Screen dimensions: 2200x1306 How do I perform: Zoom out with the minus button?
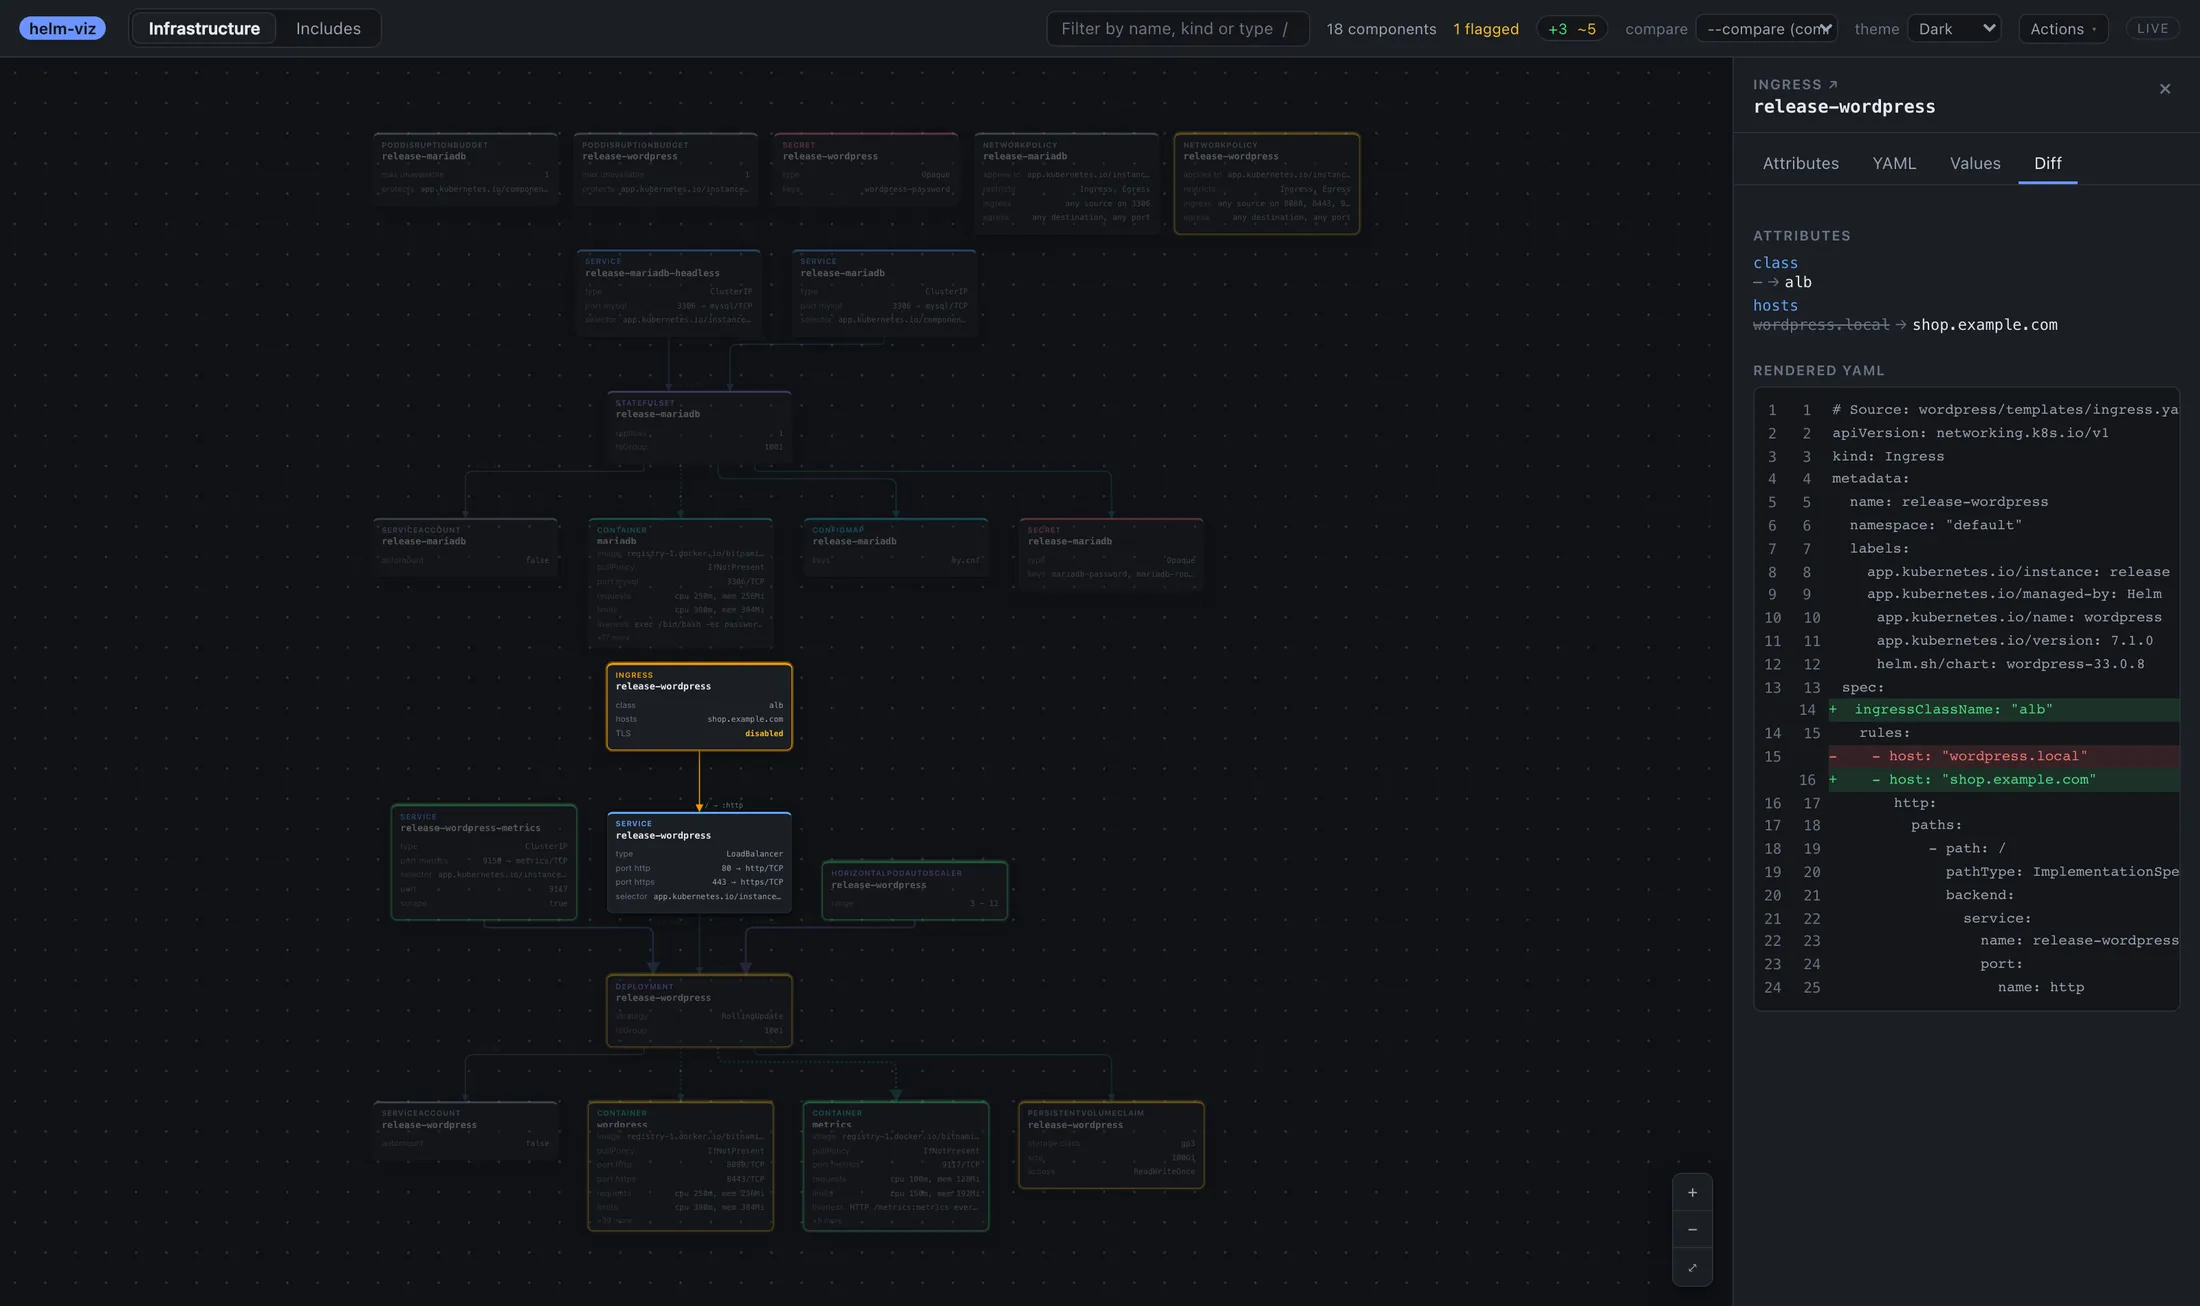click(x=1692, y=1230)
